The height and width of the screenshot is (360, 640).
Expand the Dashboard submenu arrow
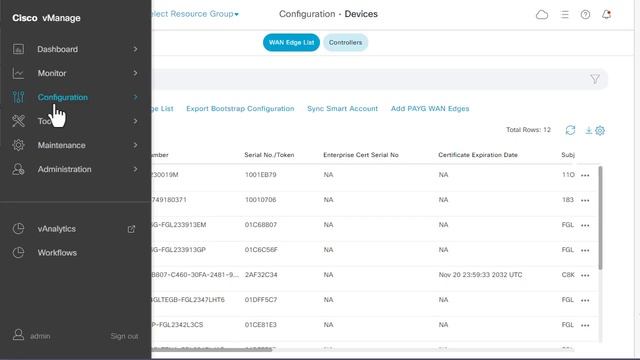(x=135, y=49)
